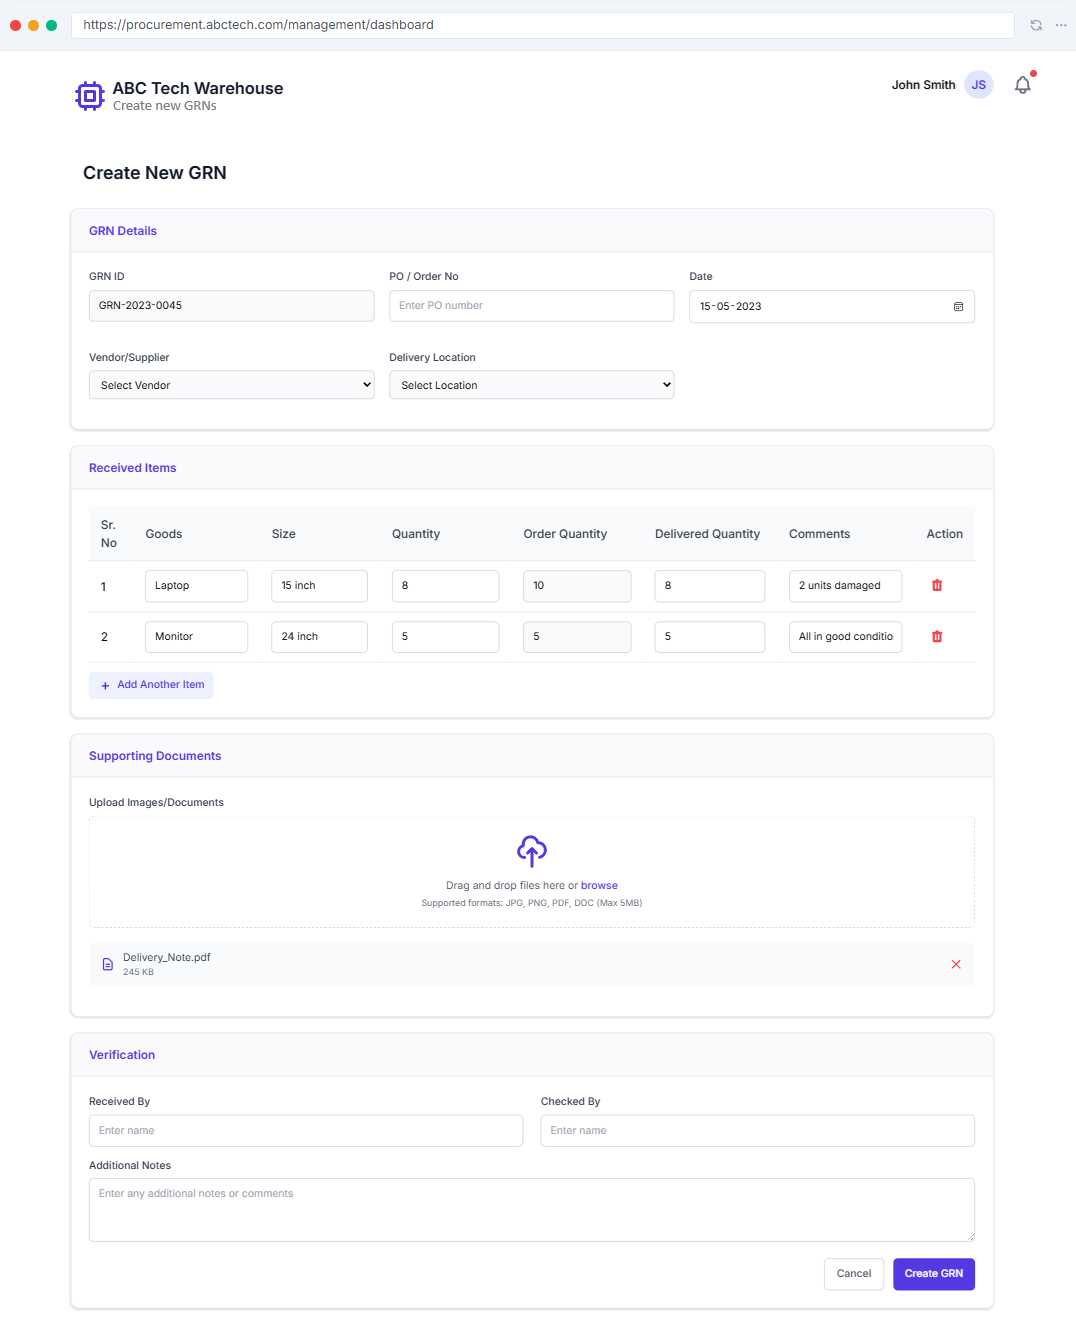Click the Date field showing 15-05-2023
Viewport: 1076px width, 1322px height.
[832, 307]
